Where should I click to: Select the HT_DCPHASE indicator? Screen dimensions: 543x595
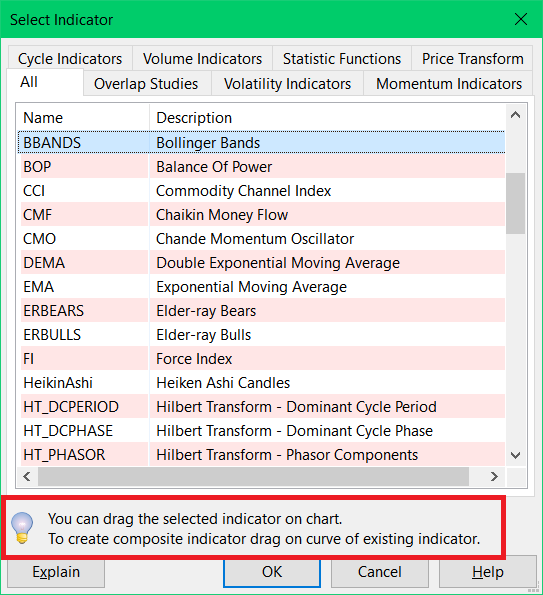pyautogui.click(x=261, y=431)
